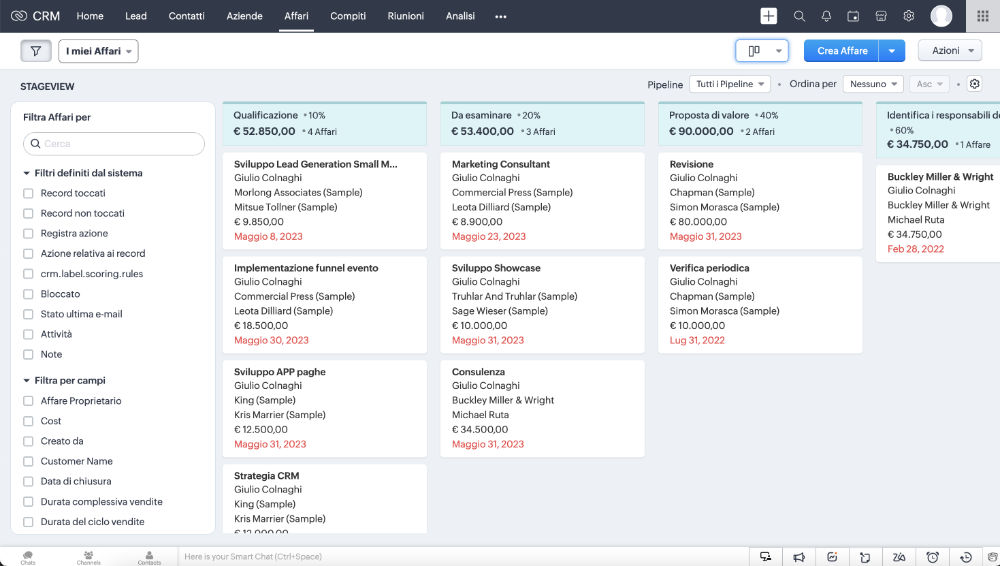The image size is (1000, 566).
Task: Open the Asc sort order dropdown
Action: click(929, 84)
